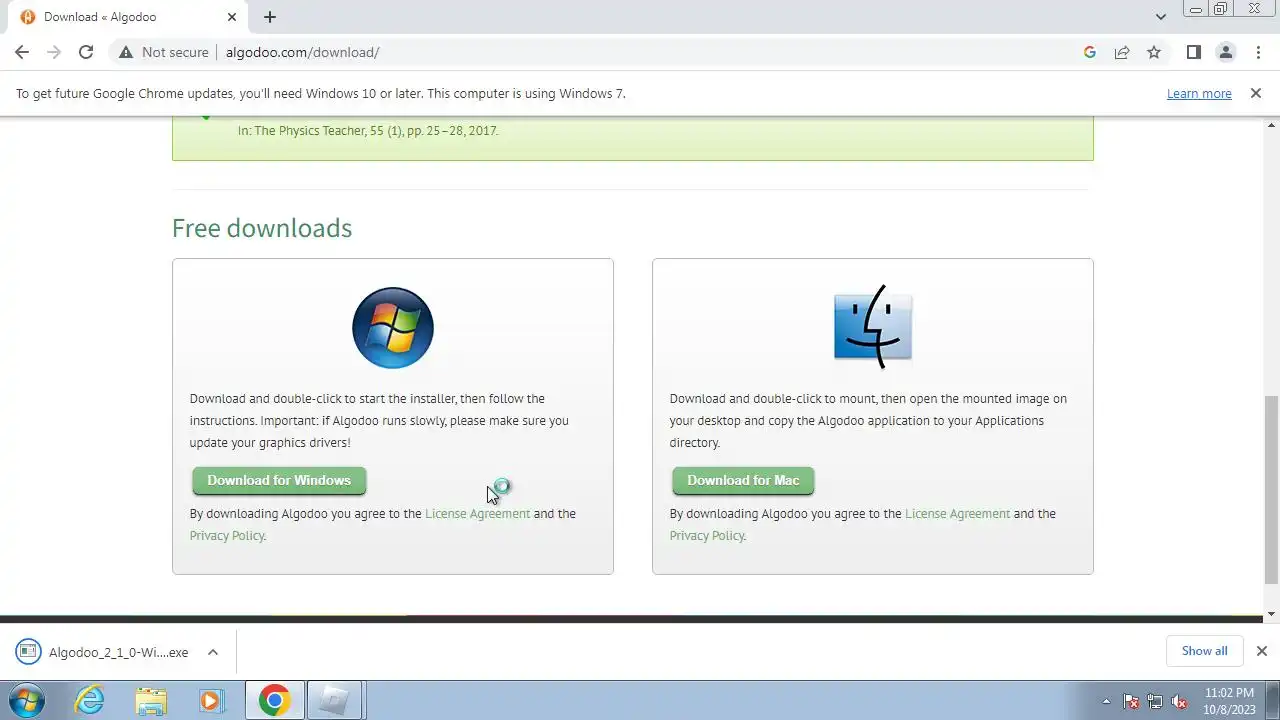The width and height of the screenshot is (1280, 720).
Task: Click The Physics Teacher citation text
Action: 368,131
